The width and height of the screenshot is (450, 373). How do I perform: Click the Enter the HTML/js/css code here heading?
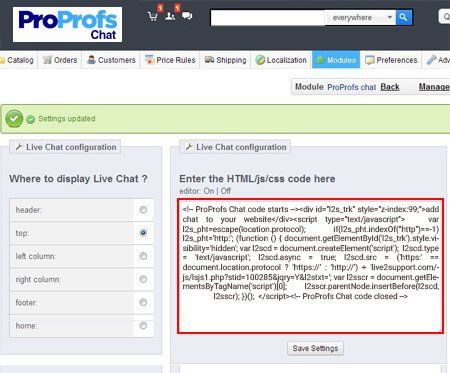tap(257, 179)
